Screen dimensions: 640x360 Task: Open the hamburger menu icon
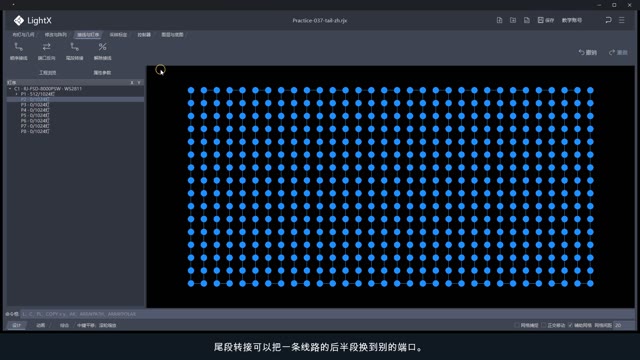click(622, 20)
